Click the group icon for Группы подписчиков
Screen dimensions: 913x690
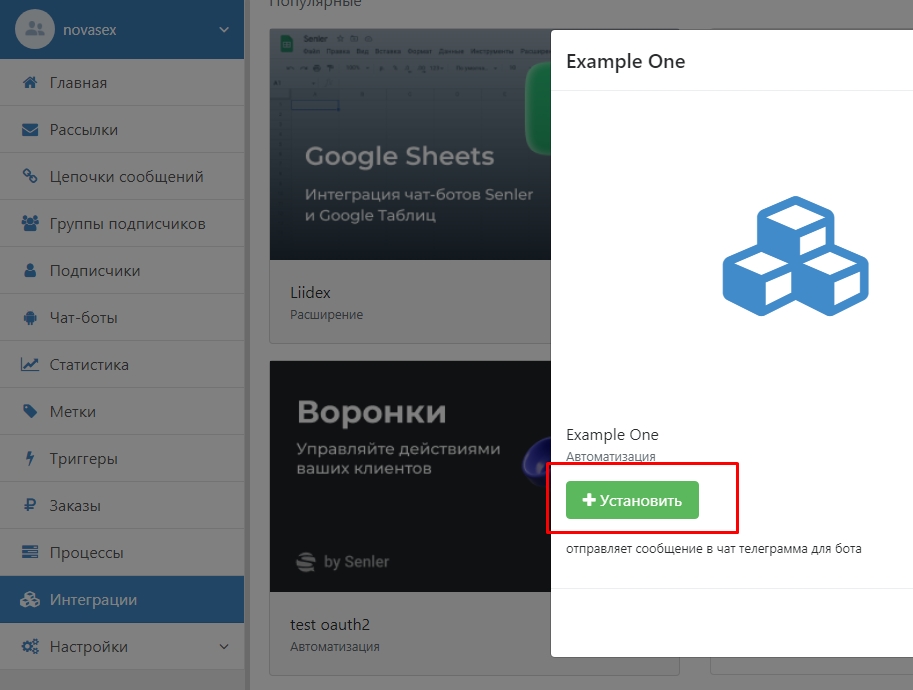pos(30,224)
